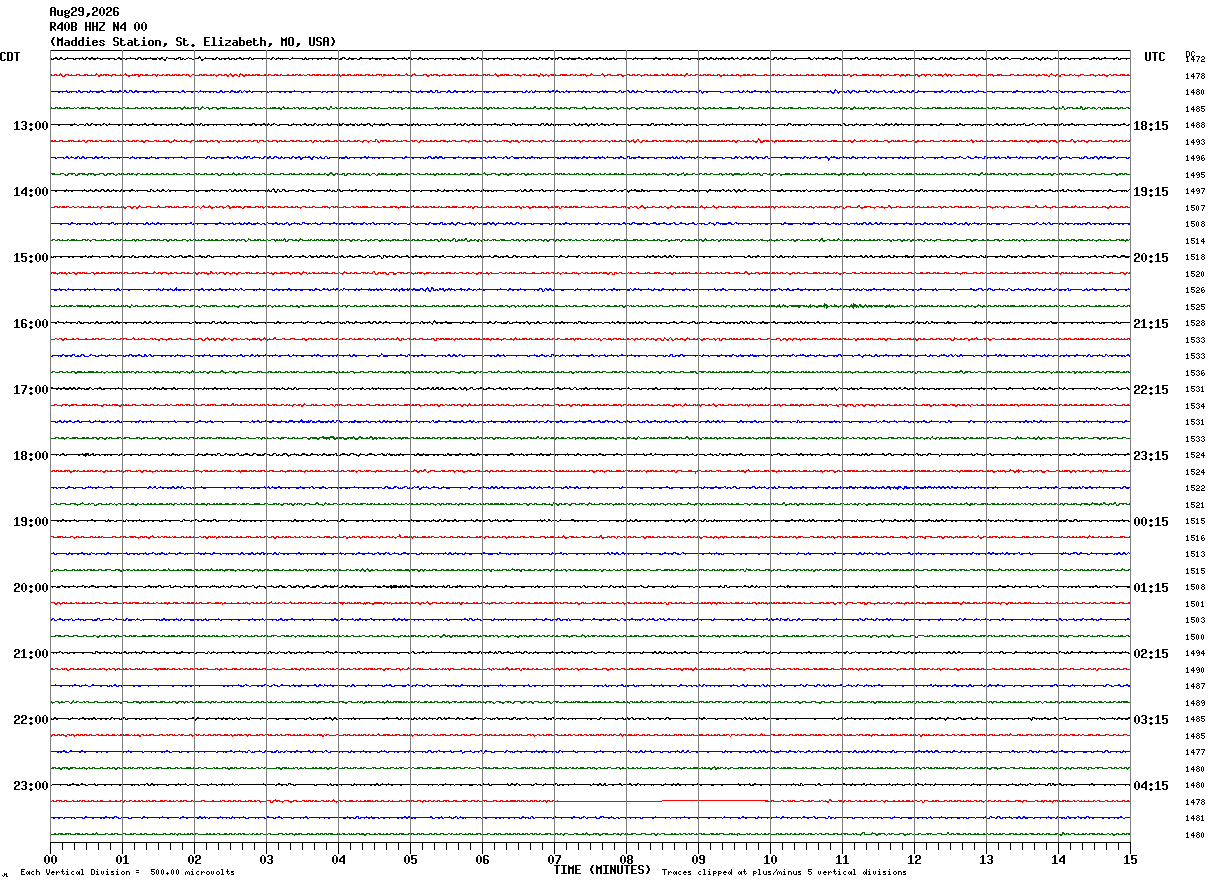This screenshot has height=886, width=1210.
Task: Click the 18:15 UTC time label
Action: (1150, 126)
